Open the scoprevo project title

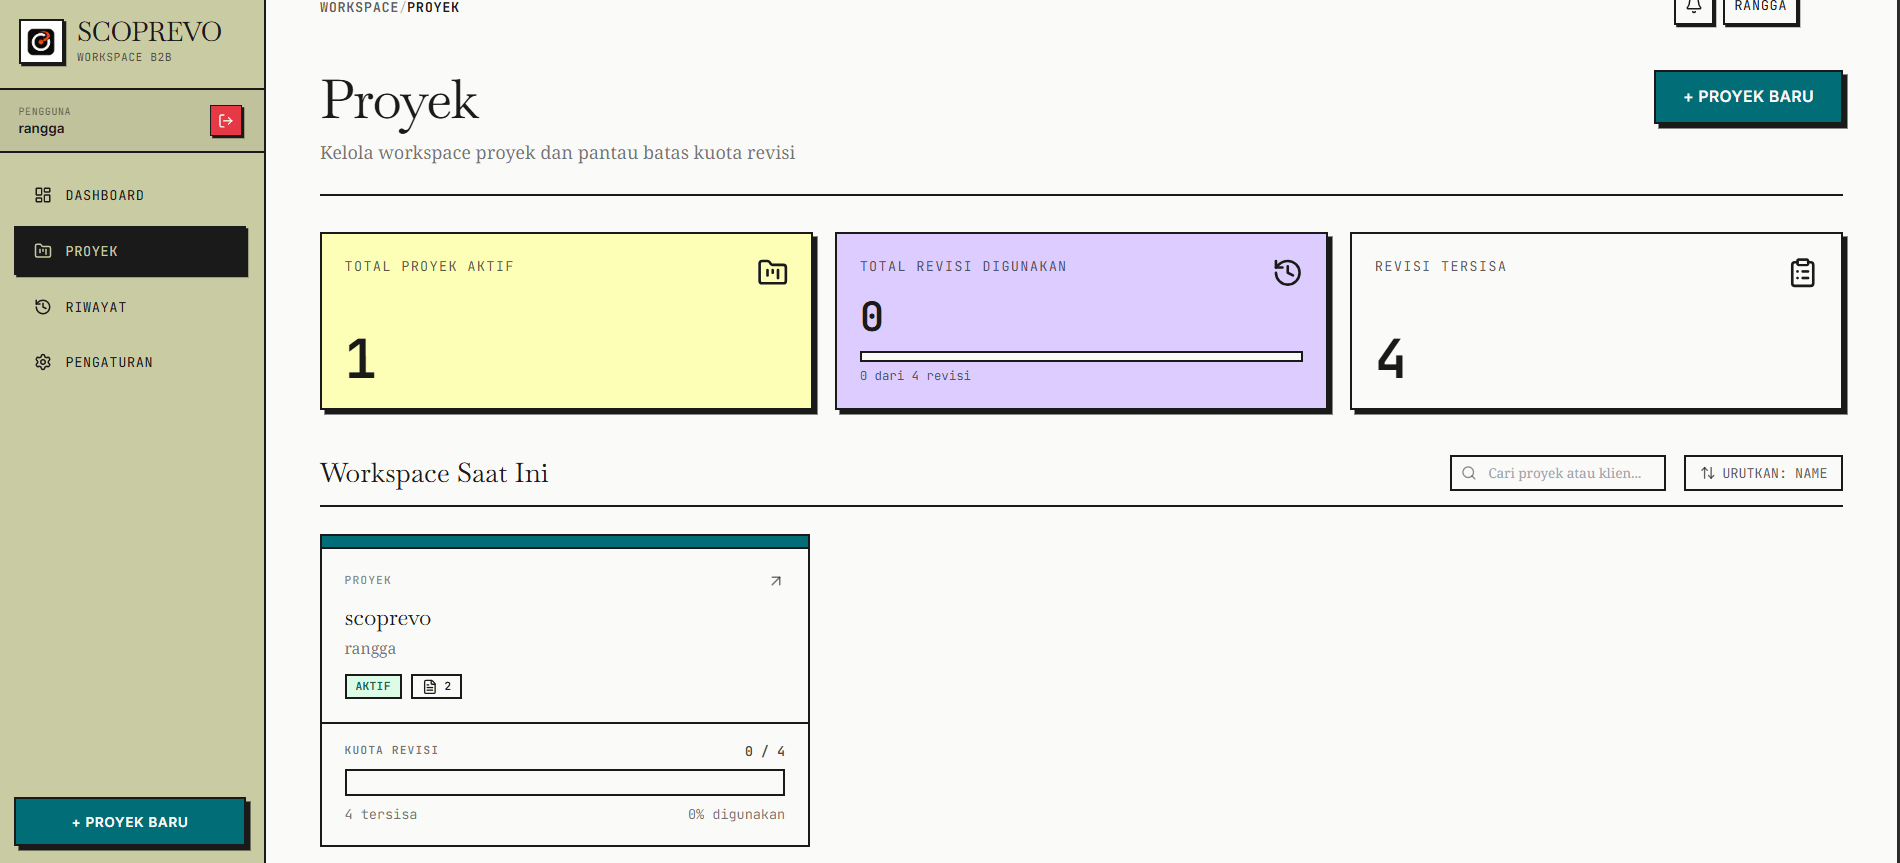coord(388,618)
